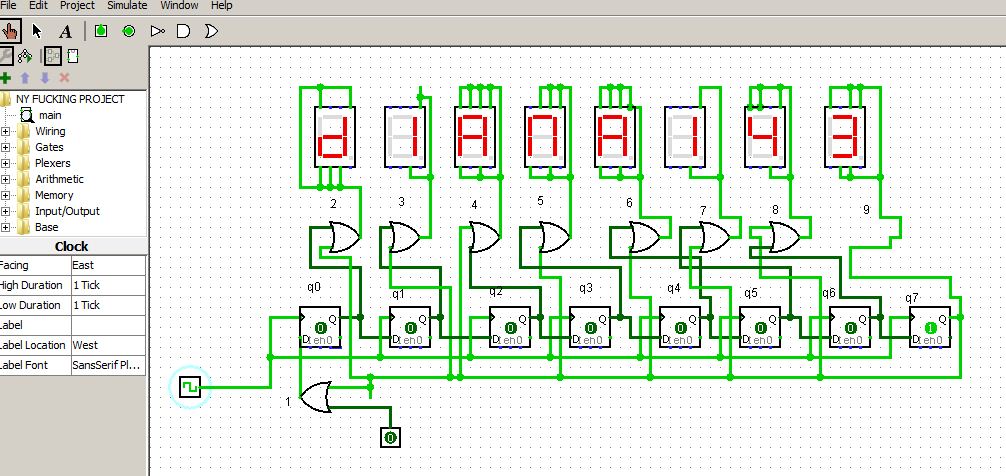Show the toolbox wrench view
The width and height of the screenshot is (1006, 476).
(6, 56)
